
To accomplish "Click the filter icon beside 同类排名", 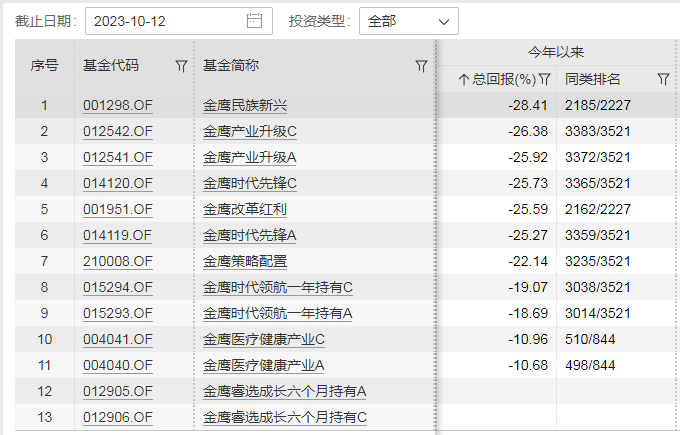I will coord(663,79).
